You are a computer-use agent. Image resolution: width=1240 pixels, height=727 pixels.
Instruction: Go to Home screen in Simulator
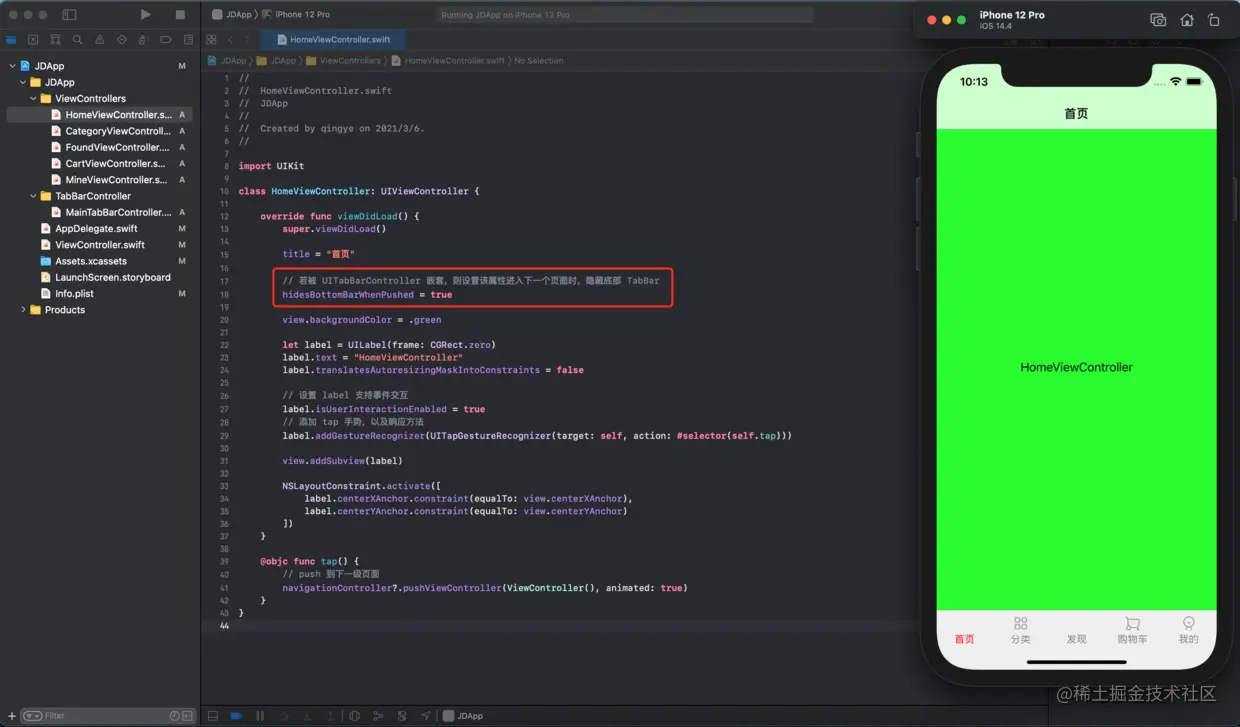click(1187, 20)
